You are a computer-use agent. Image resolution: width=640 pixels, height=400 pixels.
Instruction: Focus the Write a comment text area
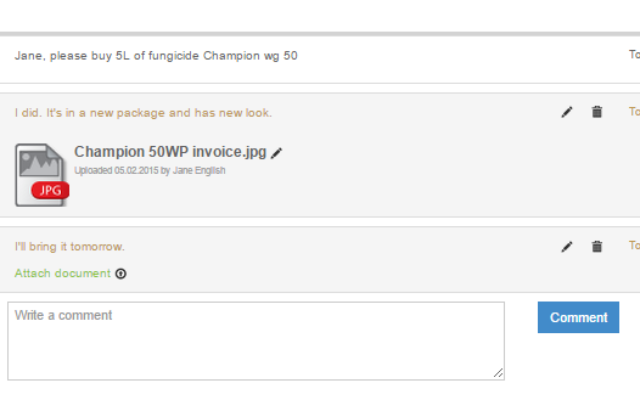point(256,341)
